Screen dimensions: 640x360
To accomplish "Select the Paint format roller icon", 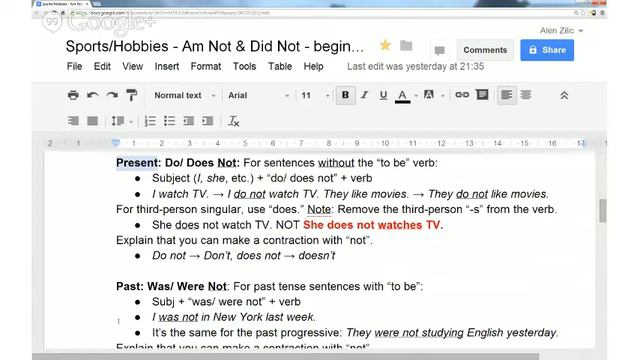I will click(131, 95).
